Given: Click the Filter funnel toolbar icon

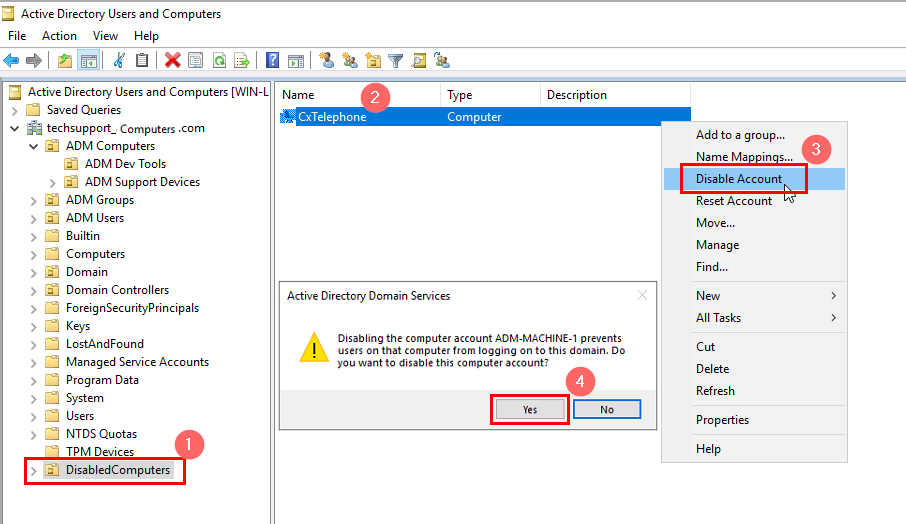Looking at the screenshot, I should coord(395,60).
